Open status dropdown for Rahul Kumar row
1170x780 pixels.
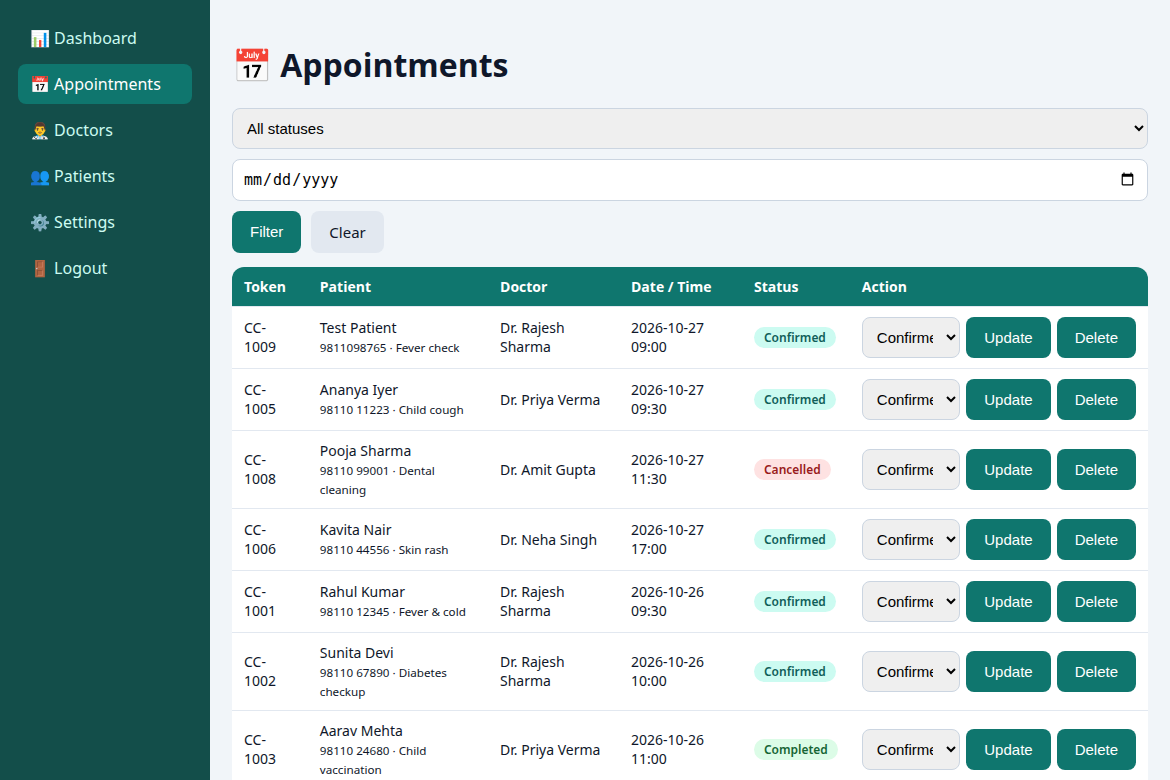(x=910, y=602)
